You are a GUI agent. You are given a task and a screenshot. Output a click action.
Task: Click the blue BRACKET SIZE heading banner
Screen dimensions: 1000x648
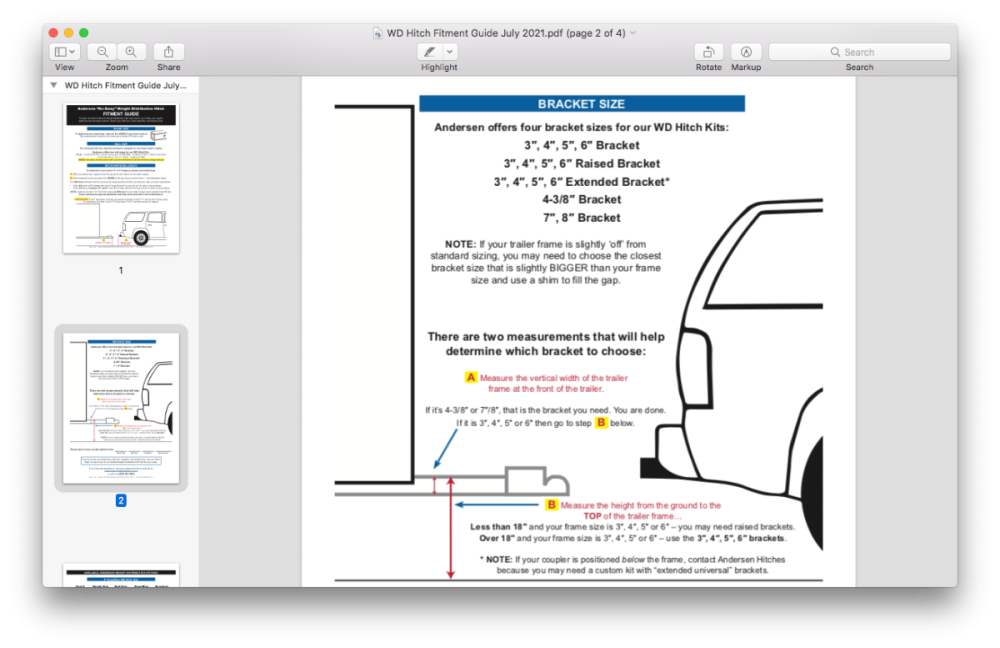(581, 104)
